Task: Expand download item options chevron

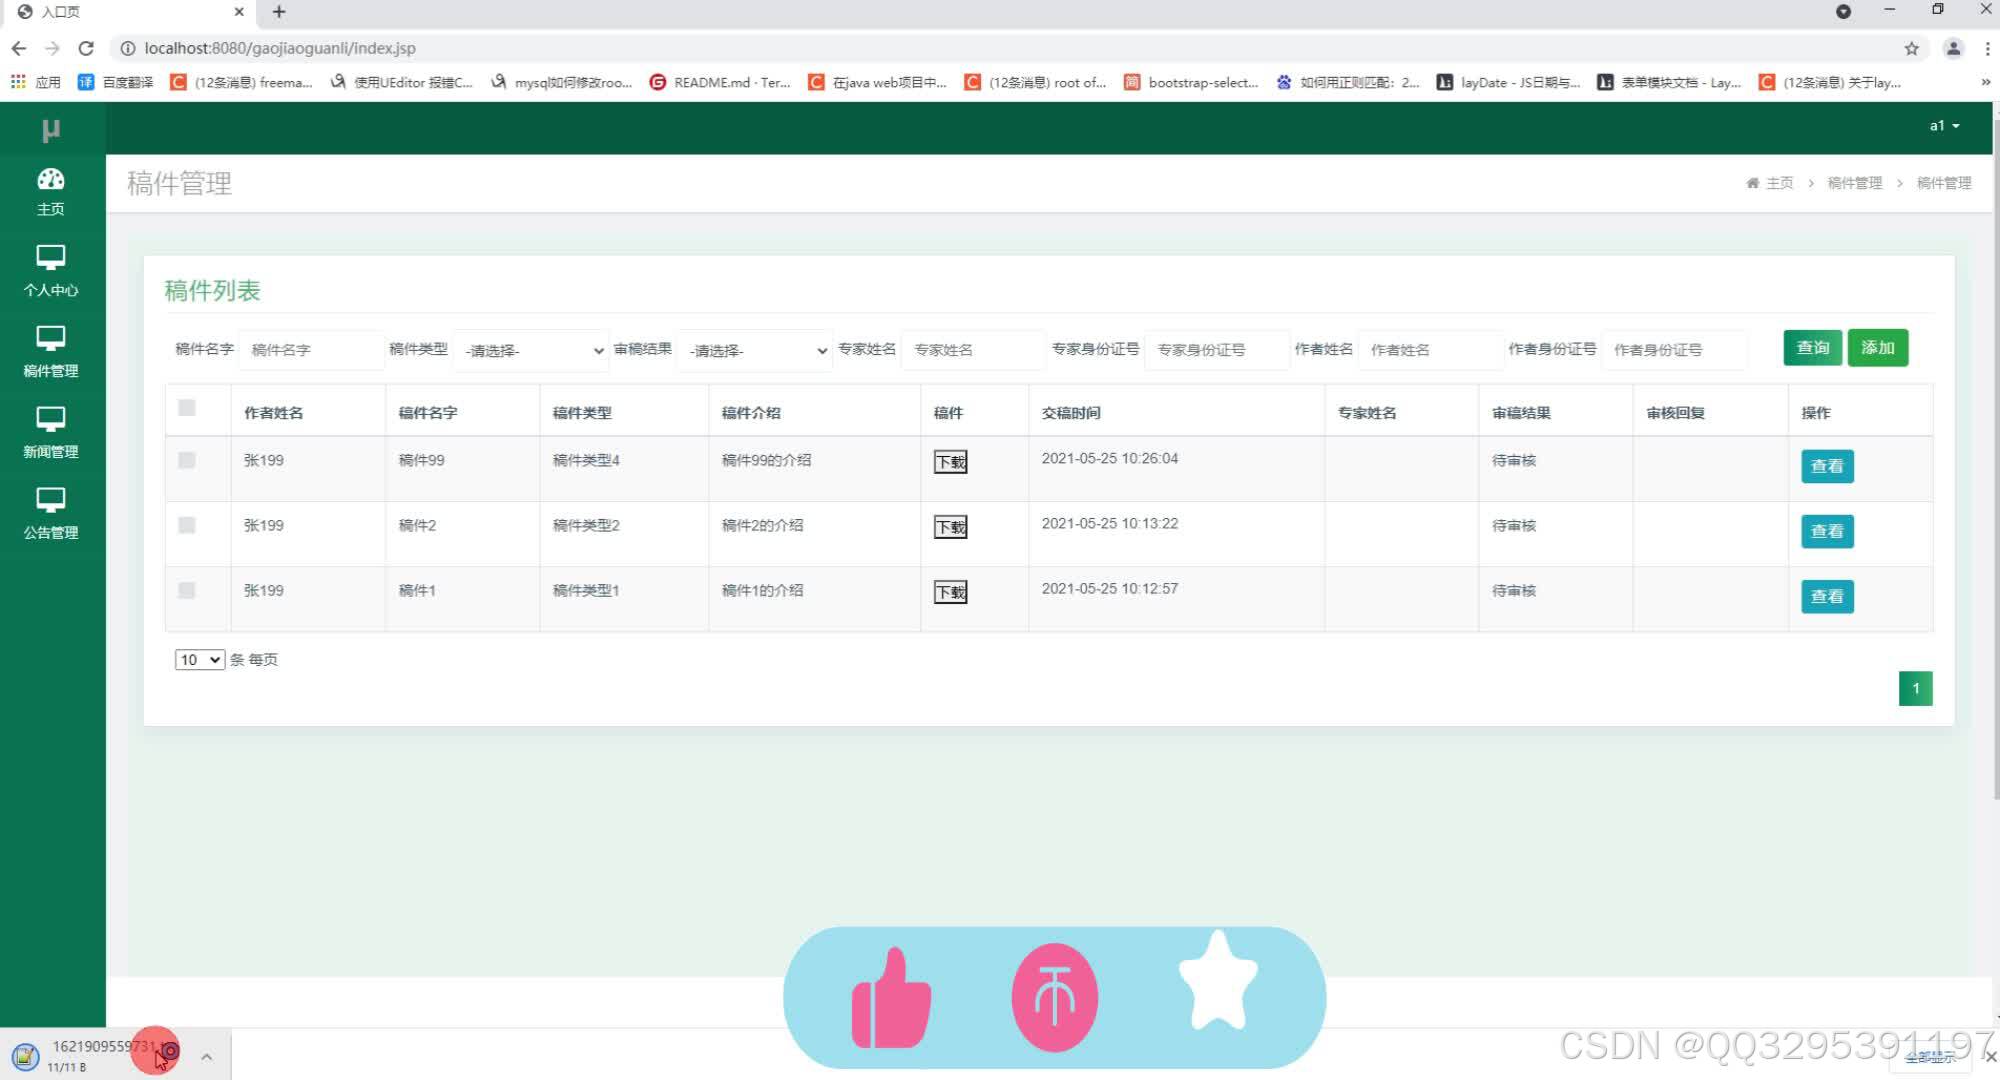Action: click(x=206, y=1056)
